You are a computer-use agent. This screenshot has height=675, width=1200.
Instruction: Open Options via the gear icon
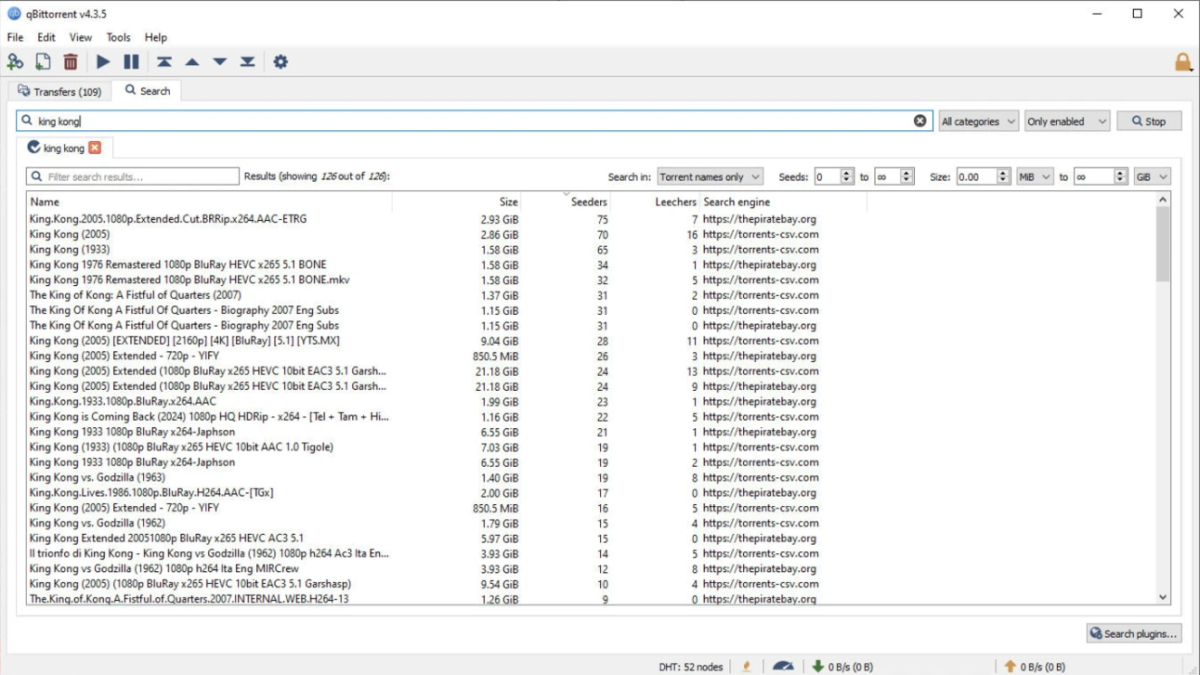(x=281, y=62)
